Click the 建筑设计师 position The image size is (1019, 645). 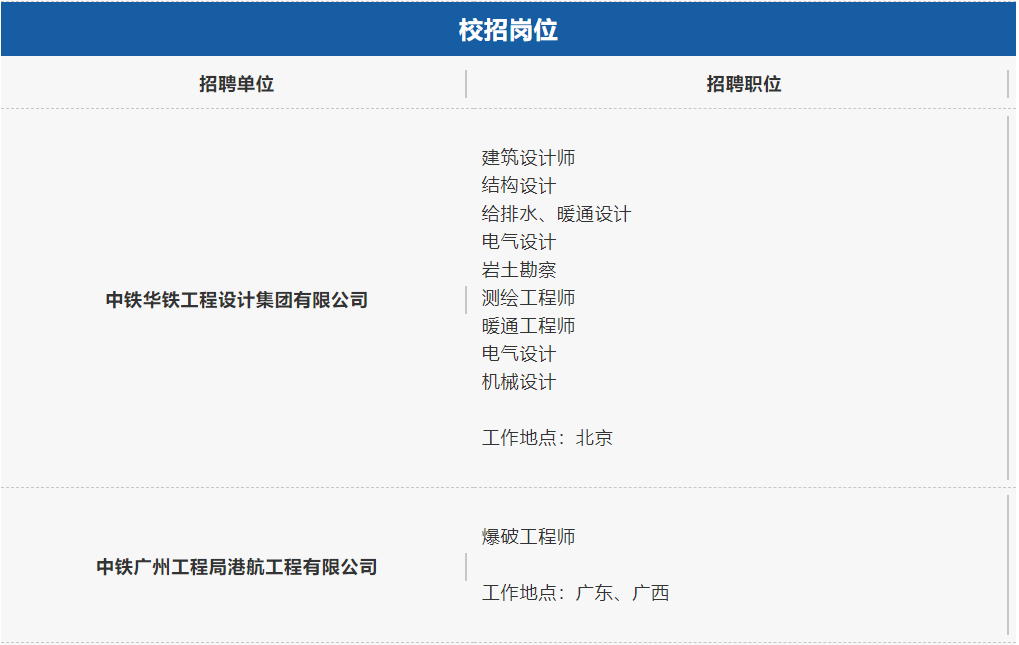(528, 158)
